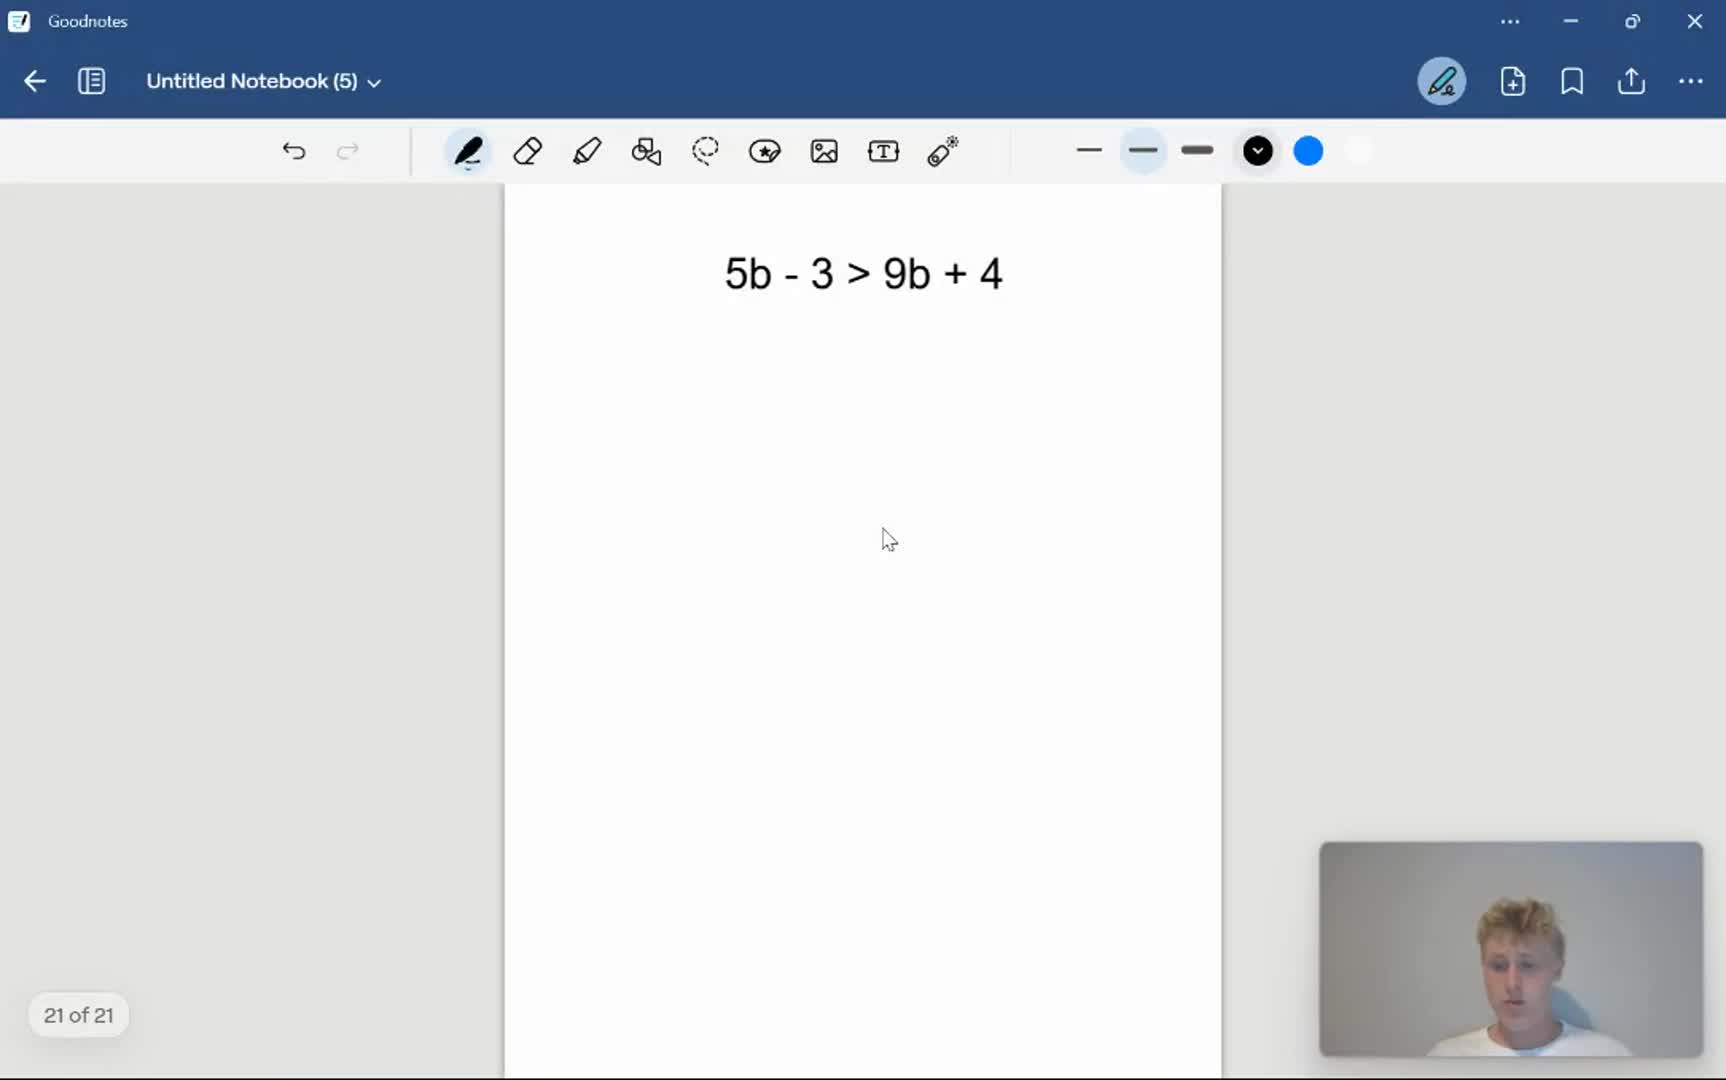The image size is (1726, 1080).
Task: Select the Eraser tool
Action: (527, 152)
